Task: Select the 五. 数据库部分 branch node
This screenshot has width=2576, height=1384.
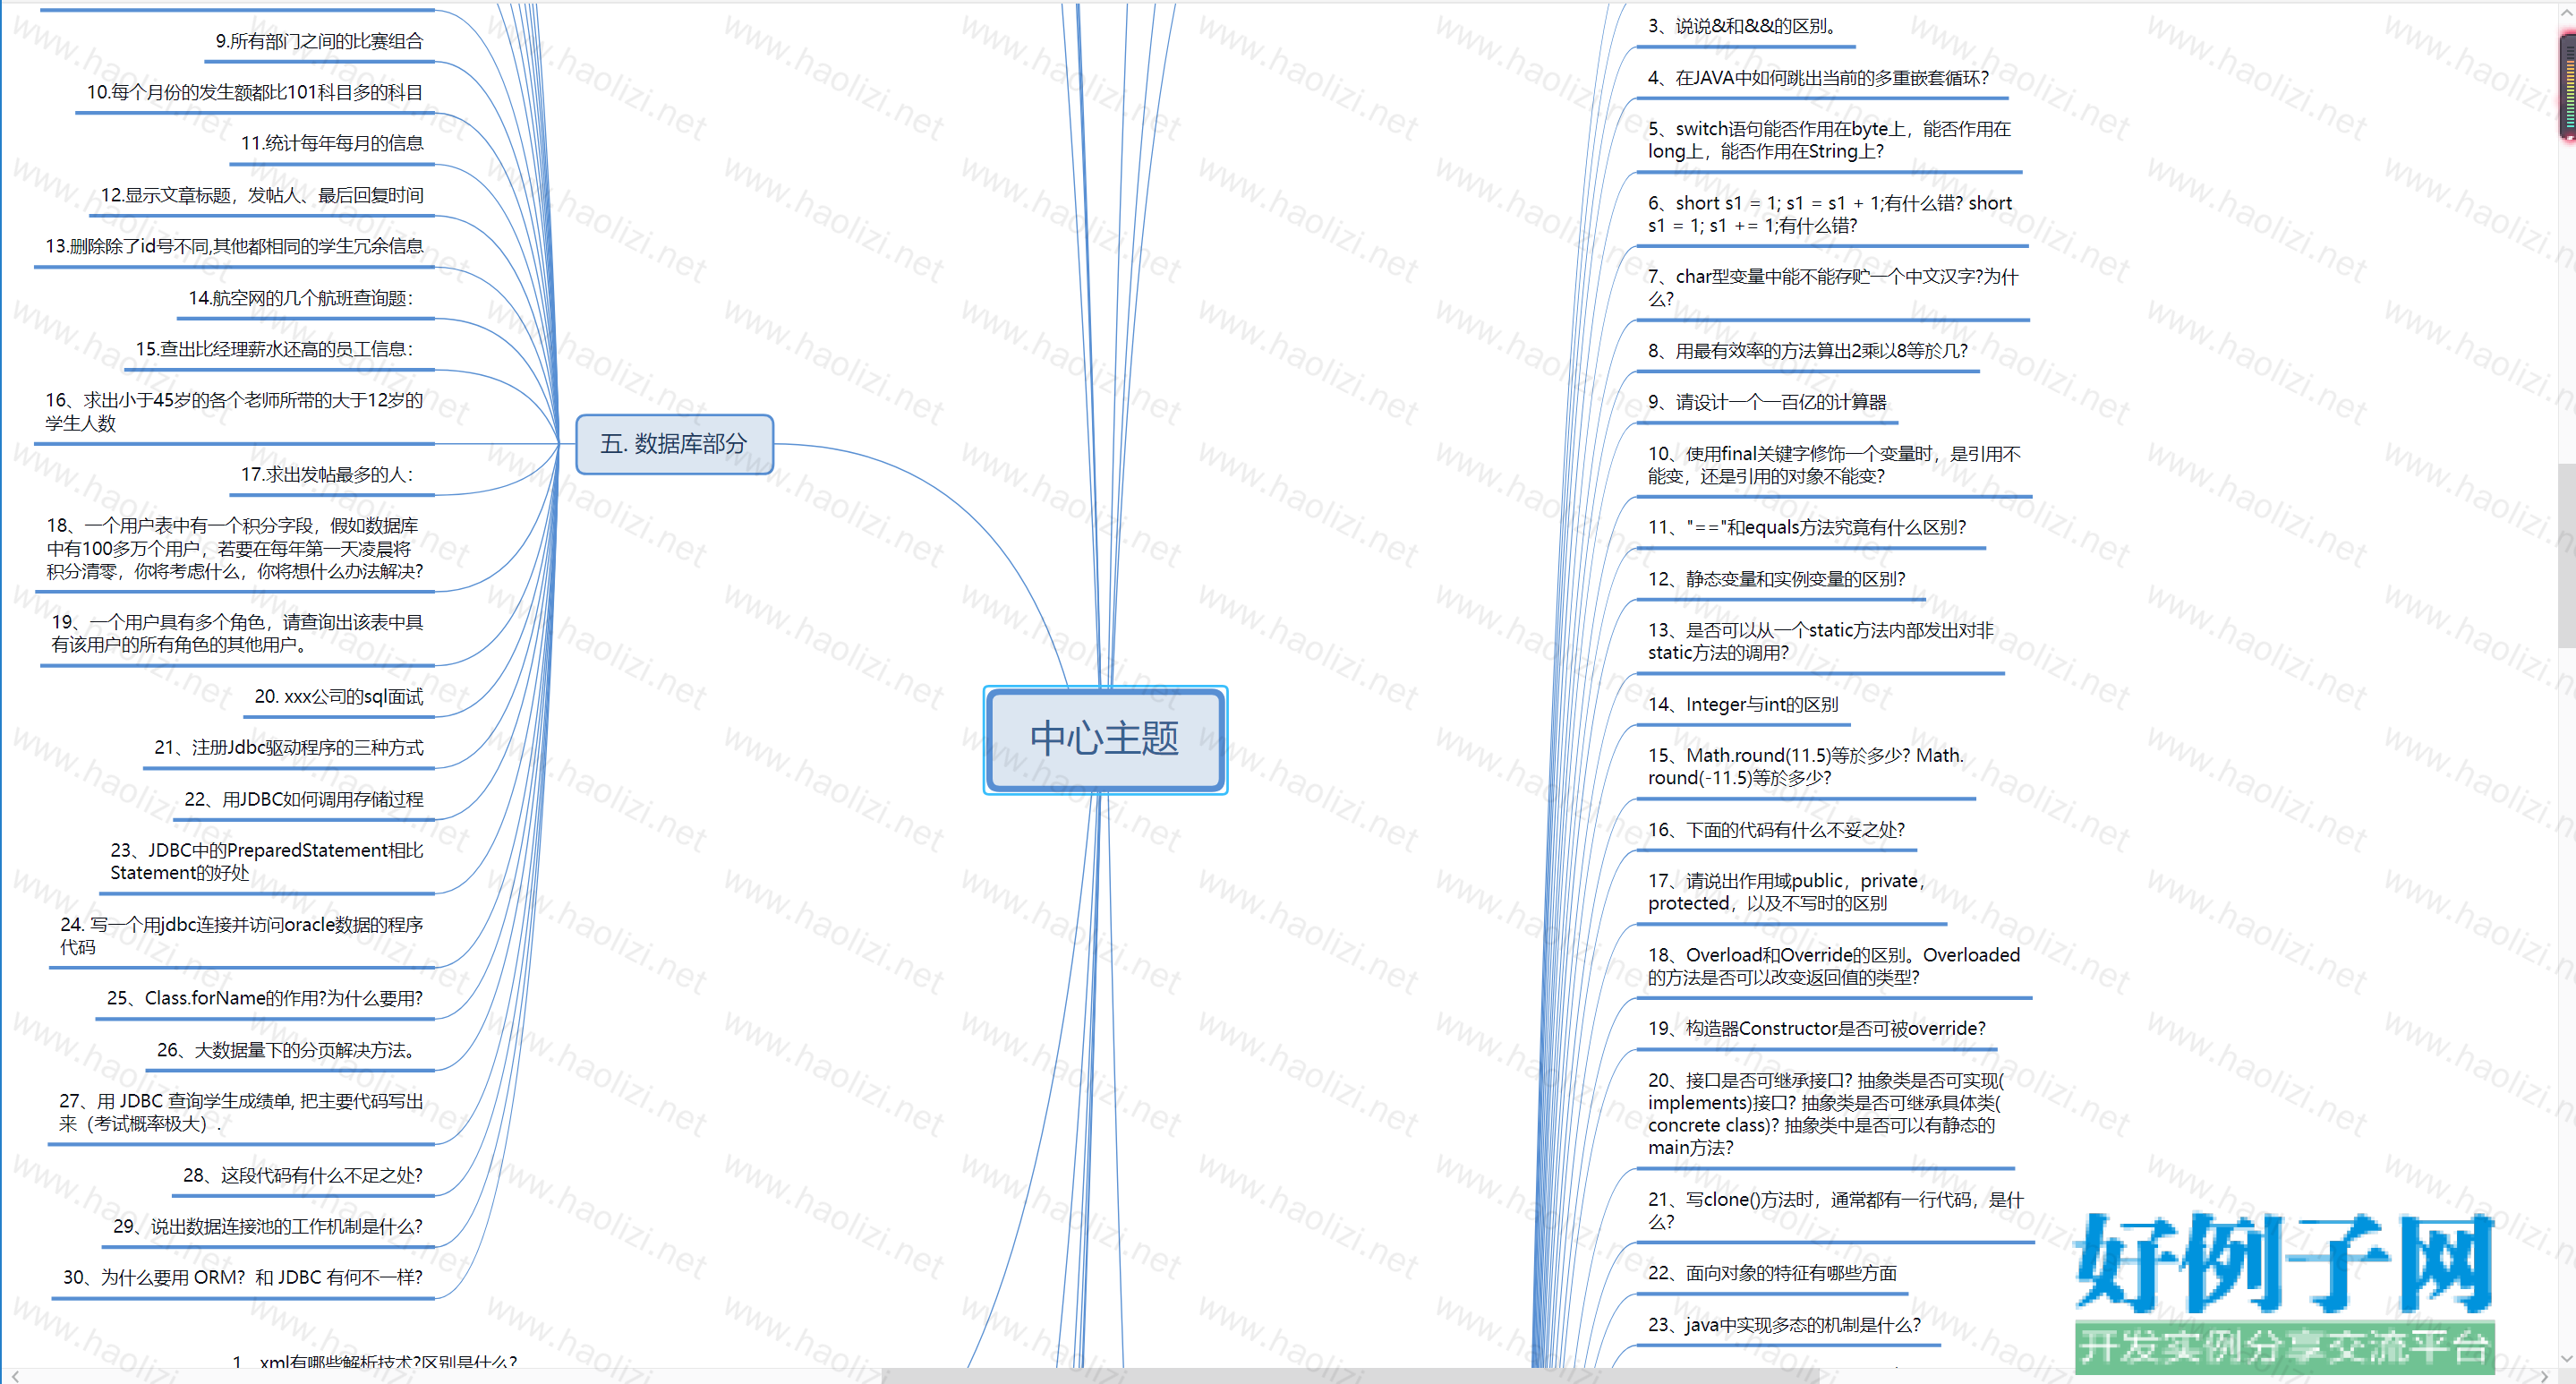Action: pos(674,444)
